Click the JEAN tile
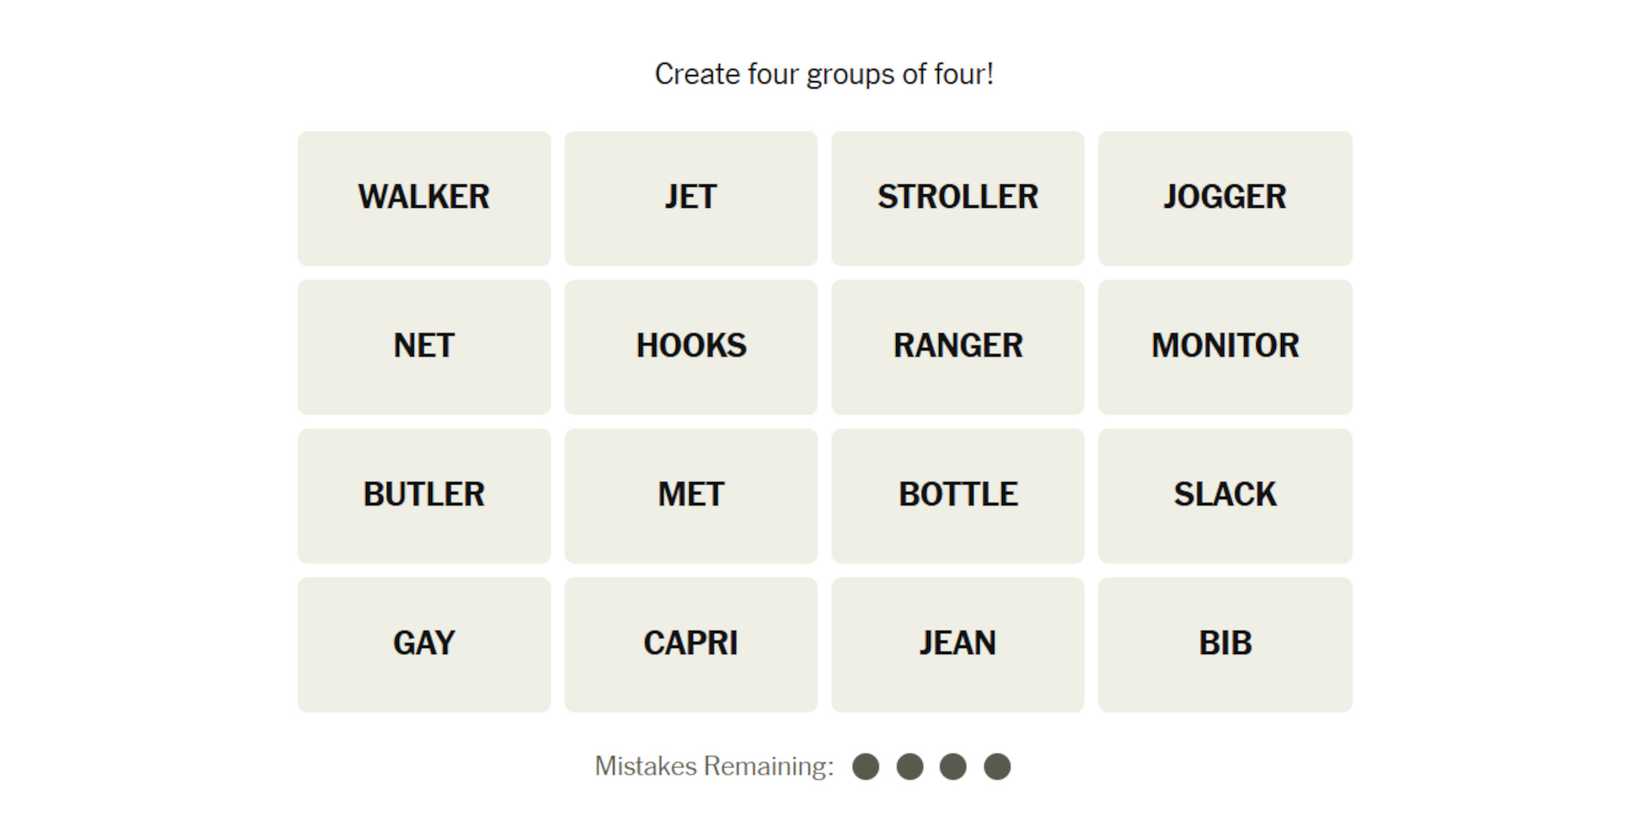 (958, 644)
